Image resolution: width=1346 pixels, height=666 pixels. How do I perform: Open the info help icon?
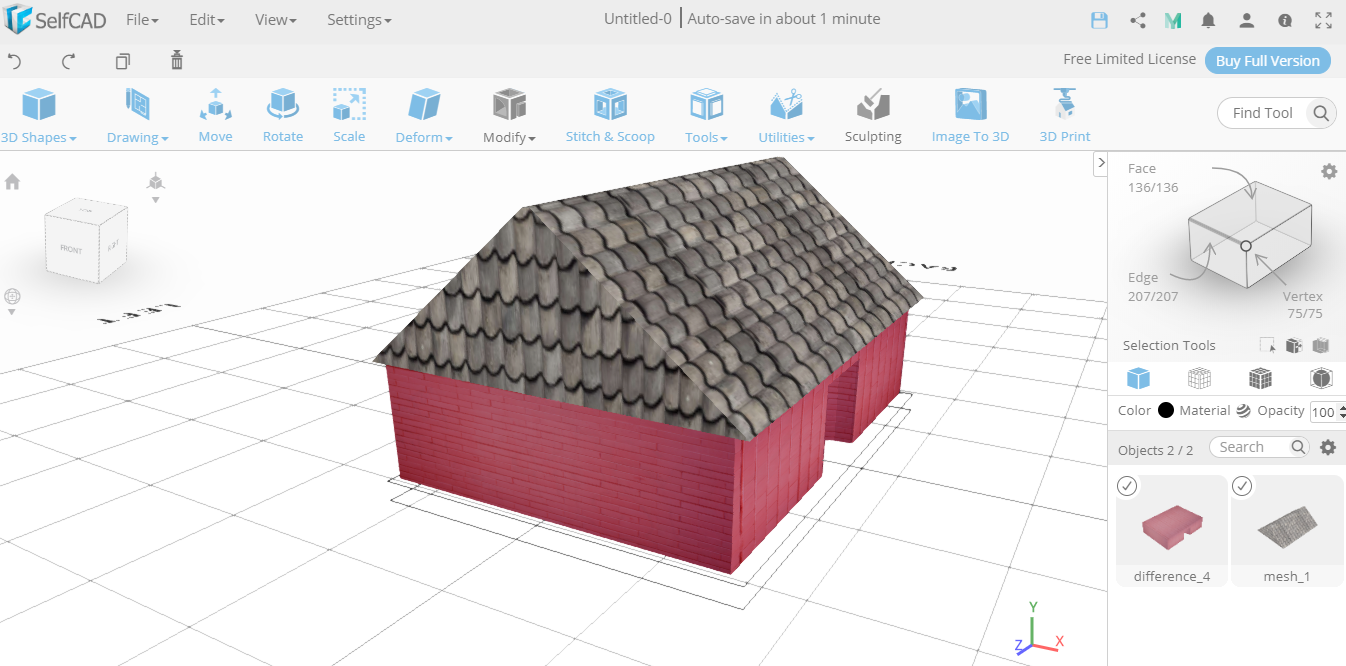[1285, 20]
